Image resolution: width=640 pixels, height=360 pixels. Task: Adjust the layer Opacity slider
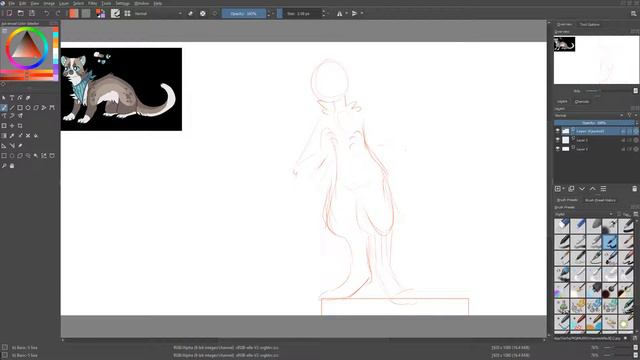click(x=594, y=123)
